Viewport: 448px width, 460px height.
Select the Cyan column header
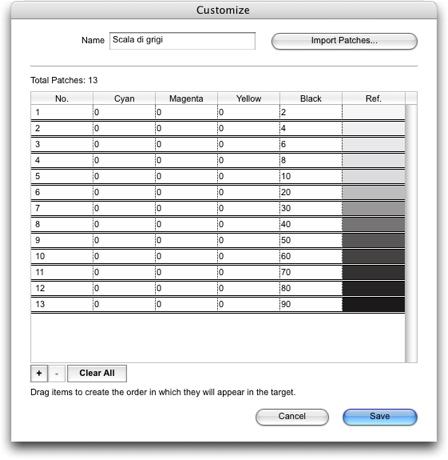tap(124, 99)
